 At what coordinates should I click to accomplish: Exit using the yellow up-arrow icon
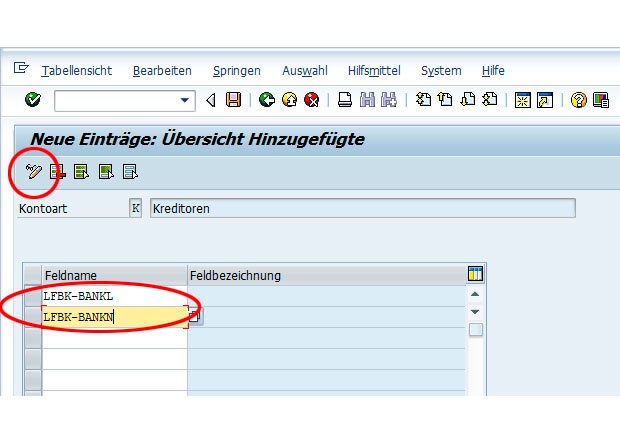click(289, 100)
